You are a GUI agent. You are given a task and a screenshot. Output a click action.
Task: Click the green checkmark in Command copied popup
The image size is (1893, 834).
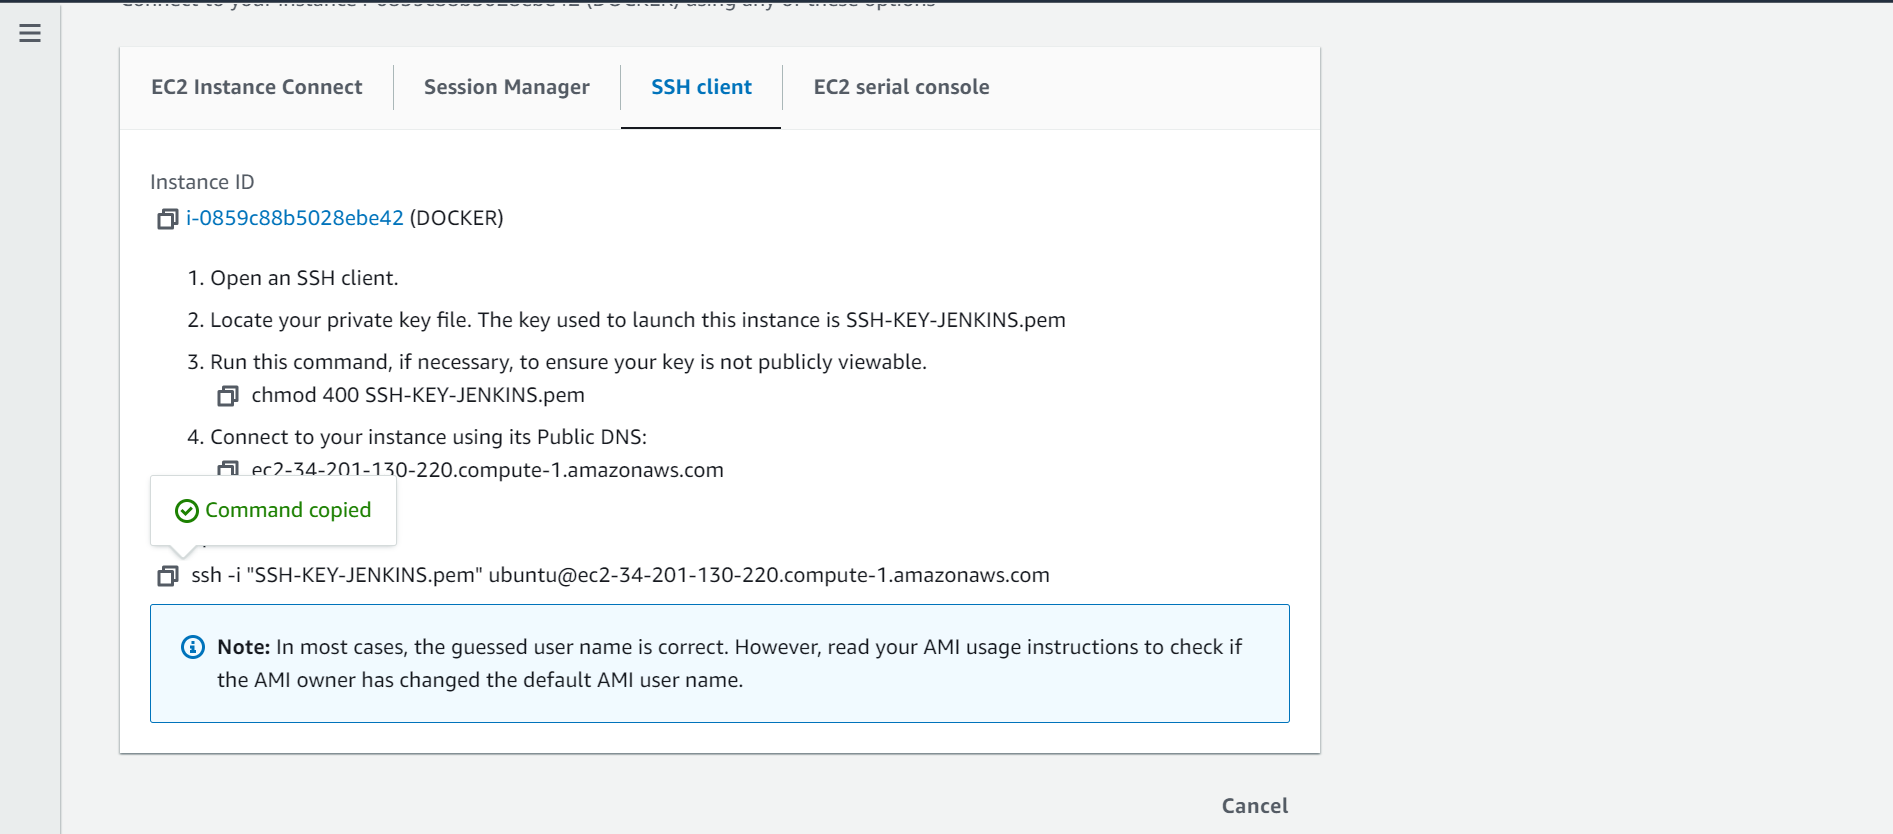186,511
